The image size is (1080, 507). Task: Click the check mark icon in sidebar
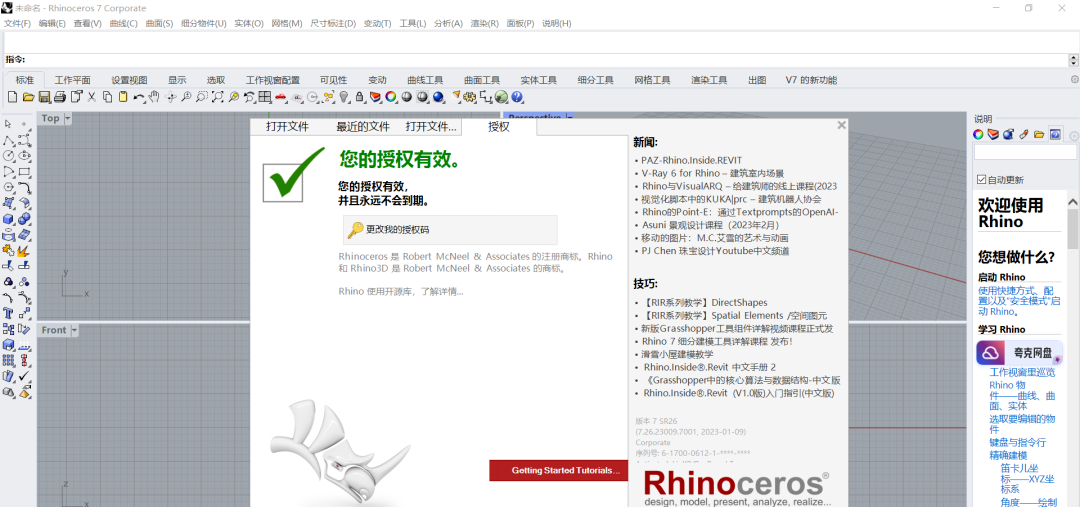pos(25,376)
